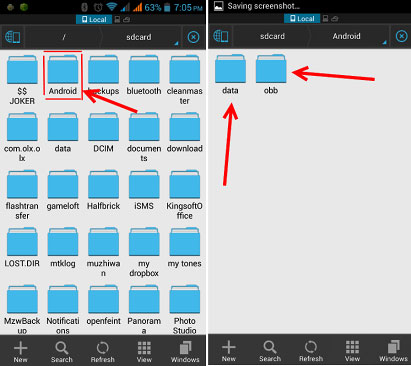This screenshot has width=411, height=366.
Task: Close the Android window in right screen
Action: pyautogui.click(x=401, y=36)
